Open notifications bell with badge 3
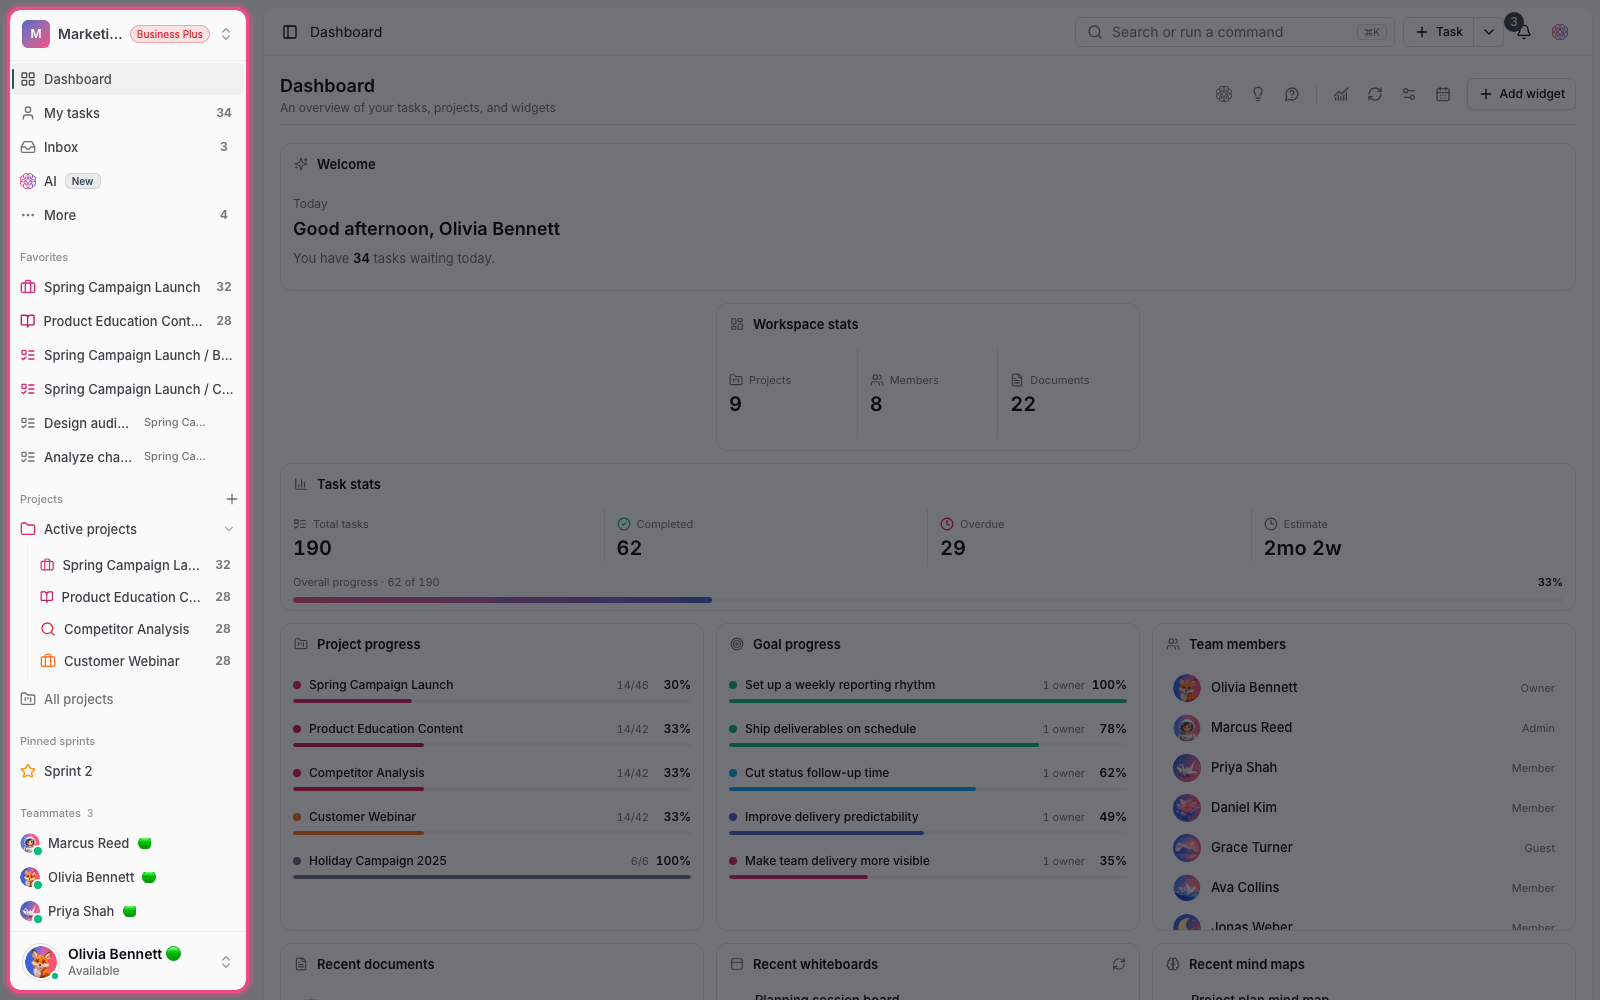 pos(1523,32)
